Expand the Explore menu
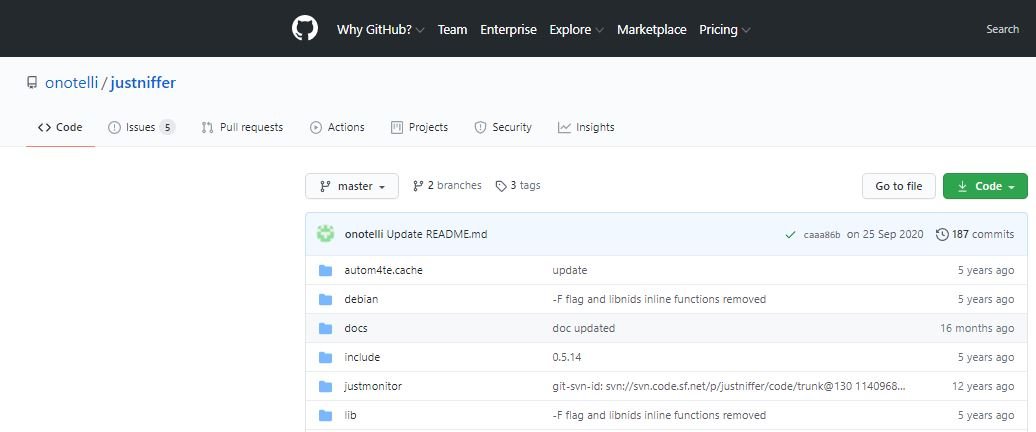This screenshot has height=432, width=1036. (577, 30)
